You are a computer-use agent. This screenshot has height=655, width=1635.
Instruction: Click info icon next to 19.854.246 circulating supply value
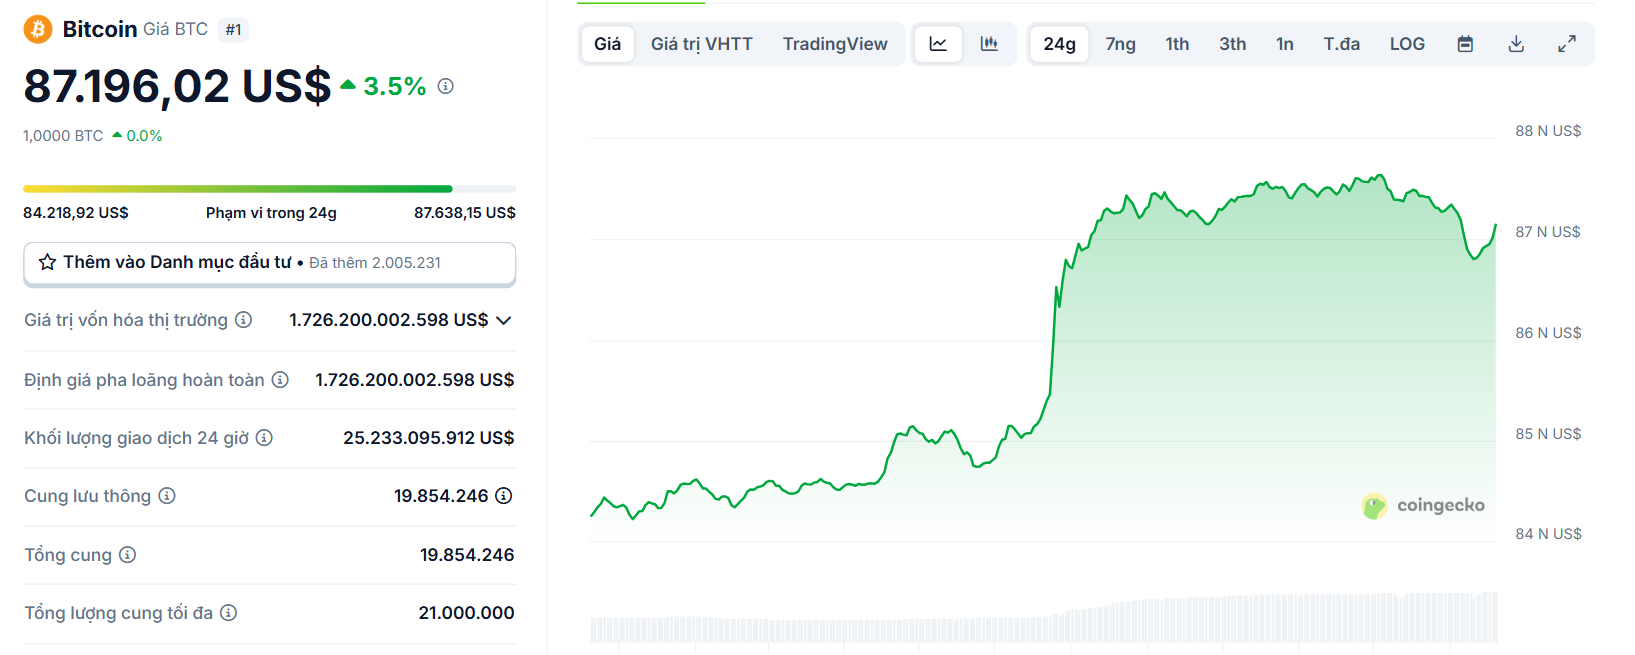click(x=504, y=496)
